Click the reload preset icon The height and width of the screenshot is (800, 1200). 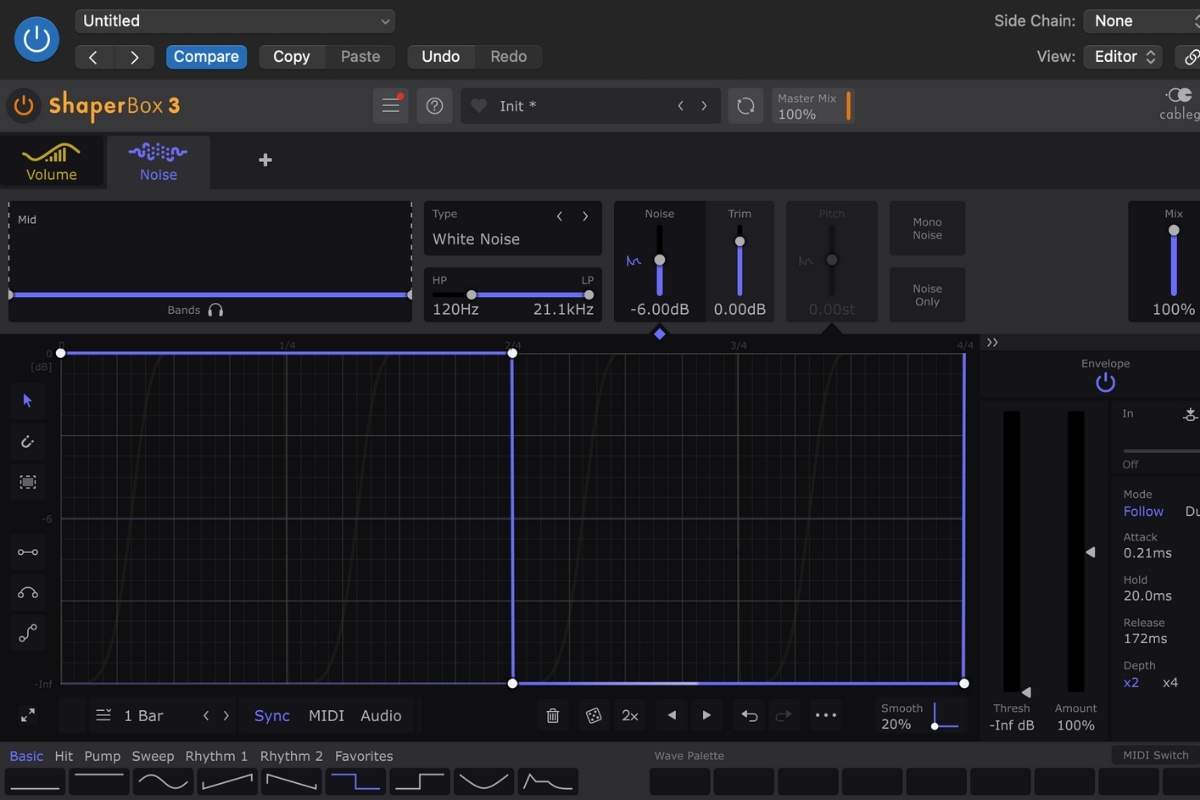tap(745, 106)
